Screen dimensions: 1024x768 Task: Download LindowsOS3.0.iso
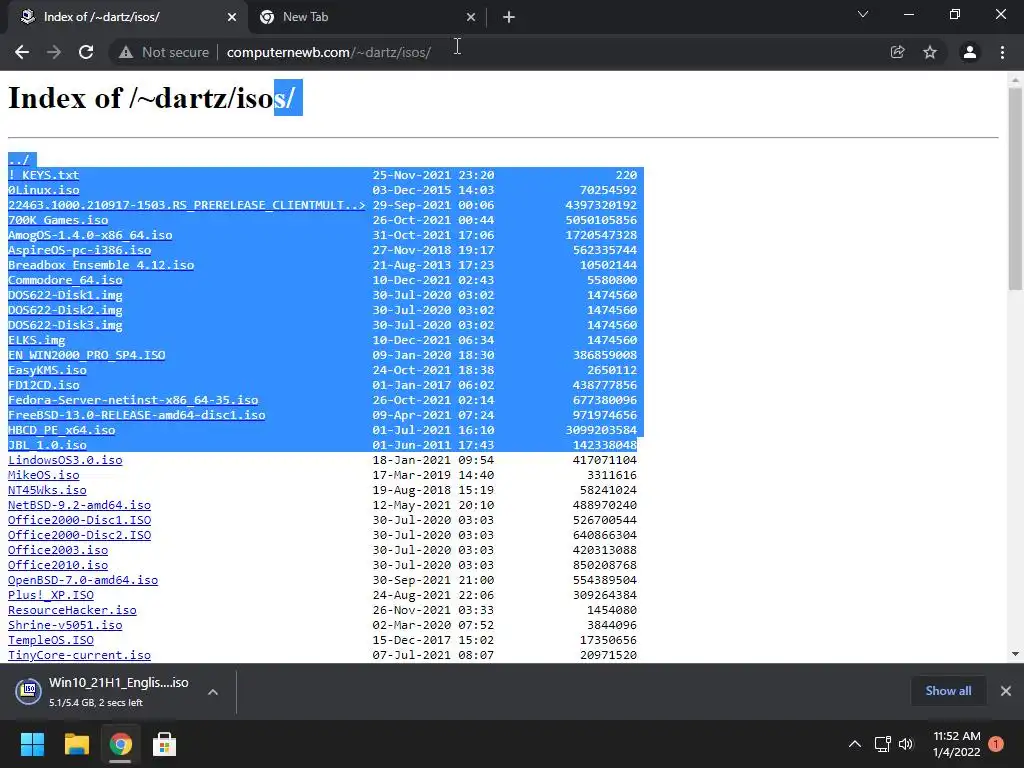[65, 460]
